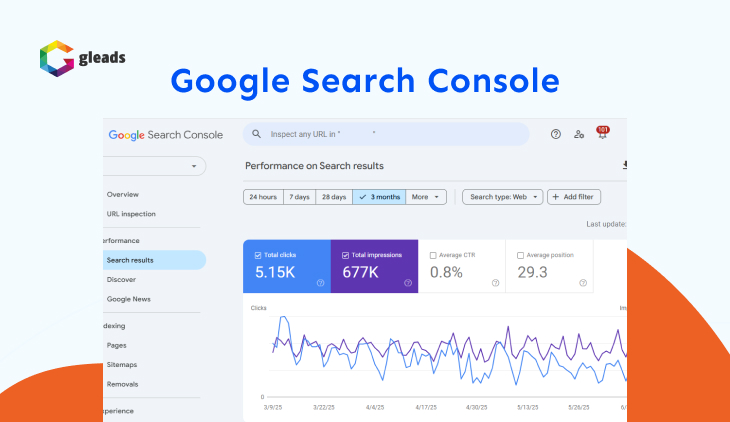Click the Experience section header in sidebar

tap(118, 411)
